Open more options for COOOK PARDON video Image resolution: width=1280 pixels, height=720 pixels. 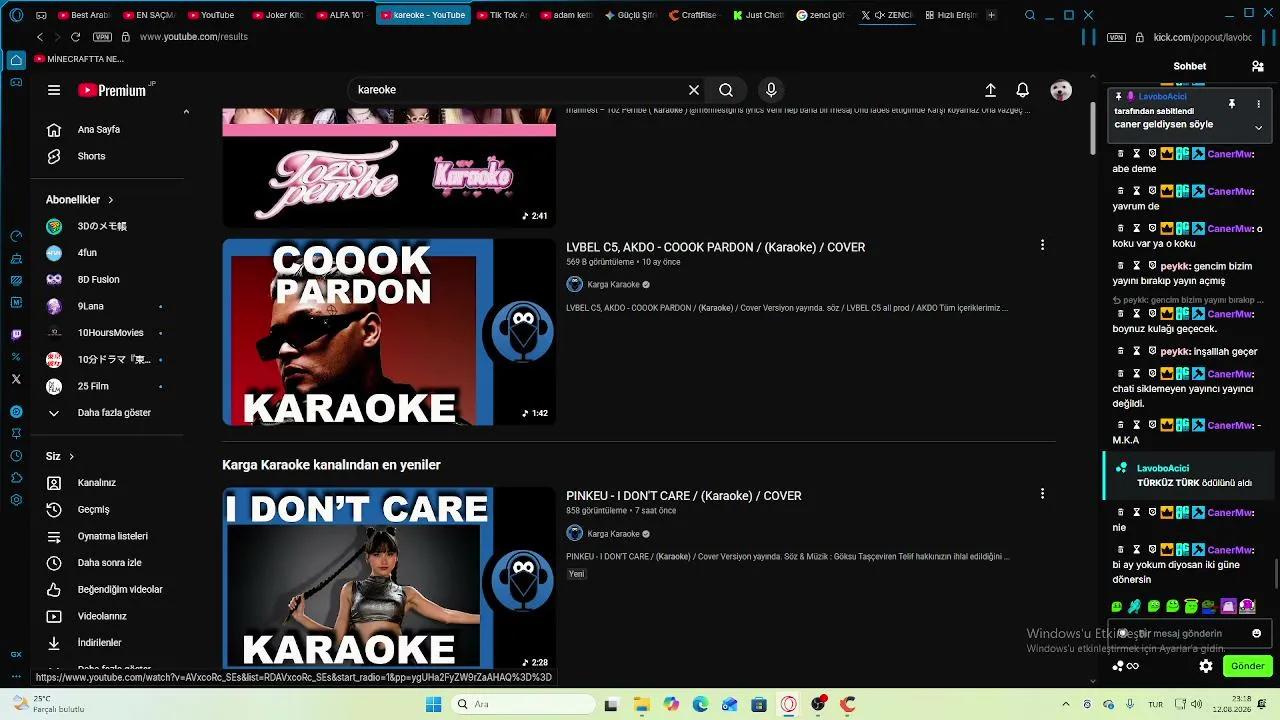point(1042,245)
